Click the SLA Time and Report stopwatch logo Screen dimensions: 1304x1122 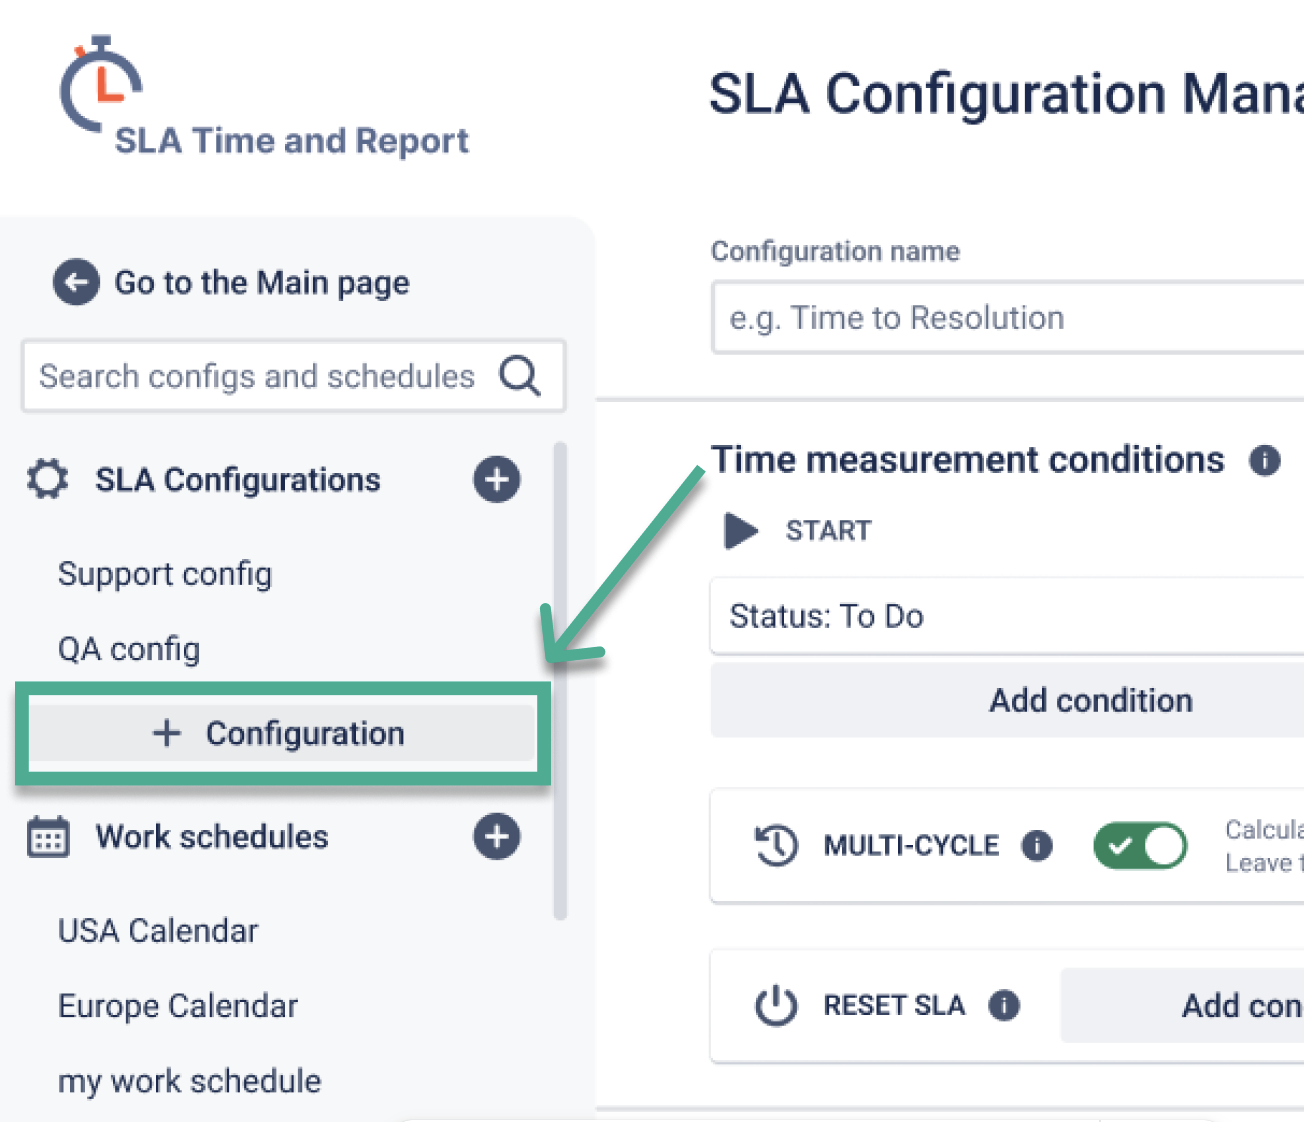pos(100,85)
